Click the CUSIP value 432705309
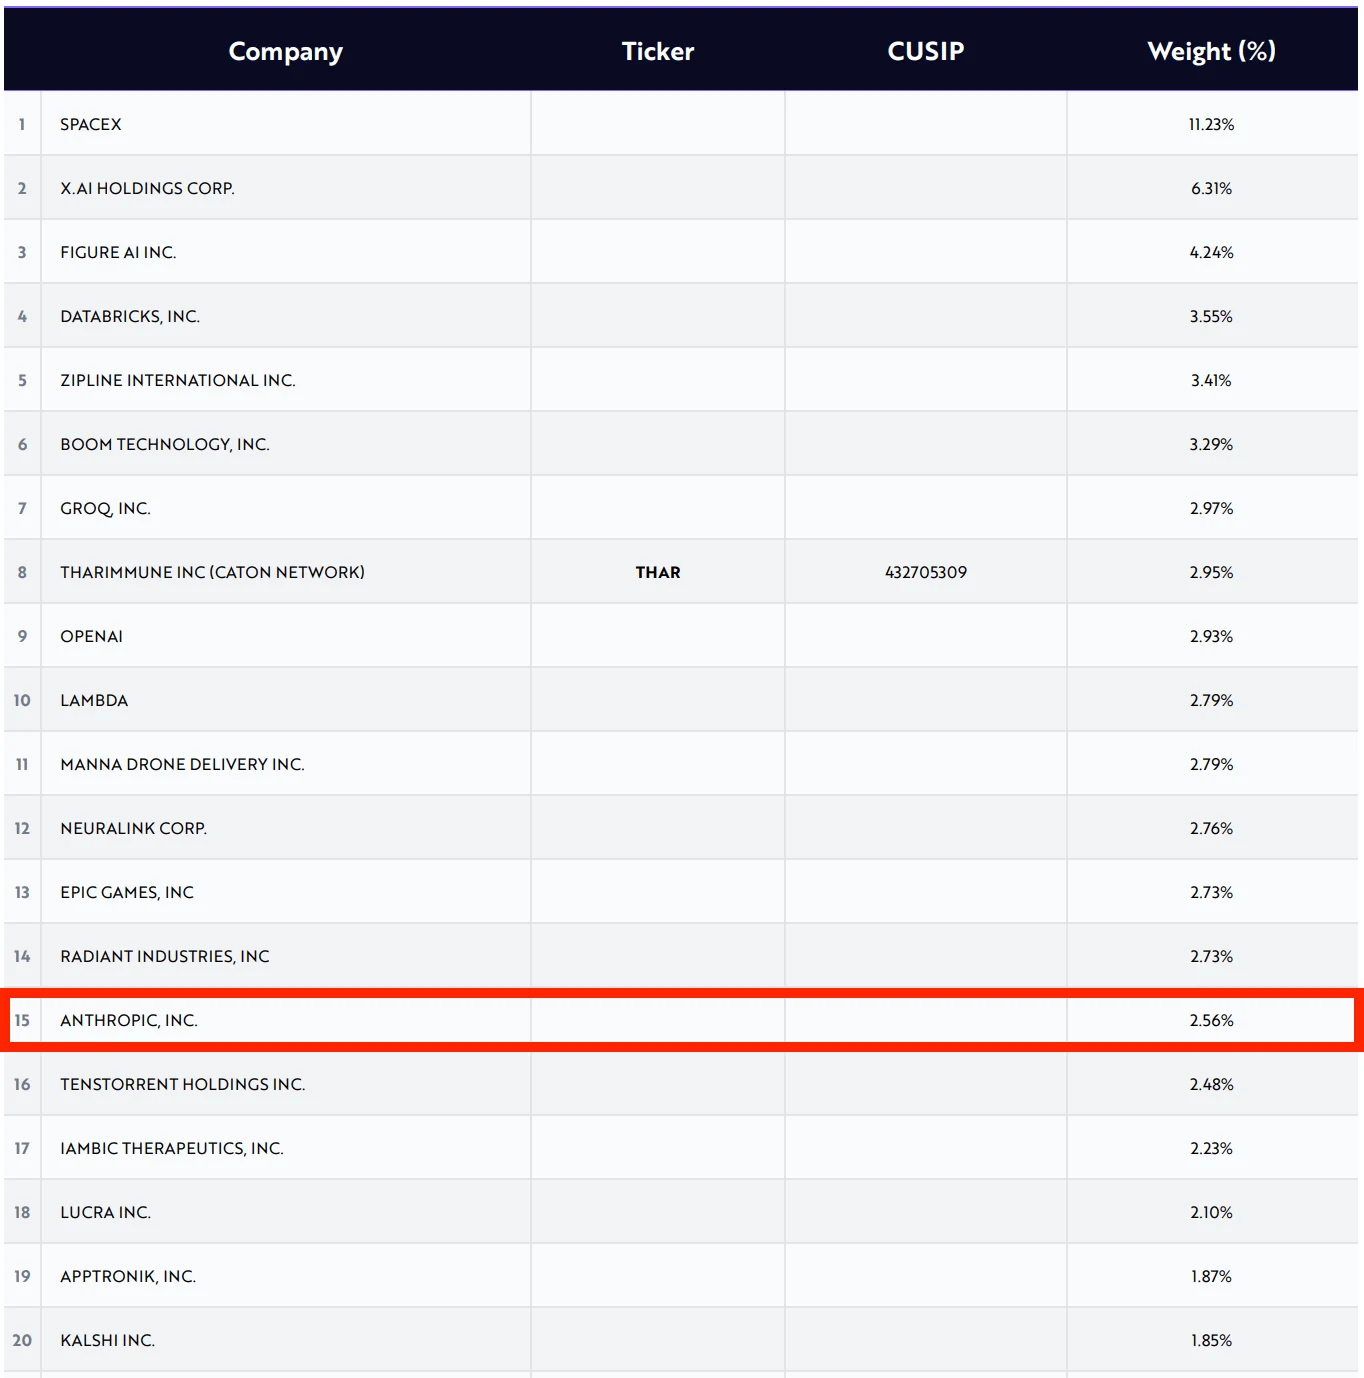 coord(925,572)
